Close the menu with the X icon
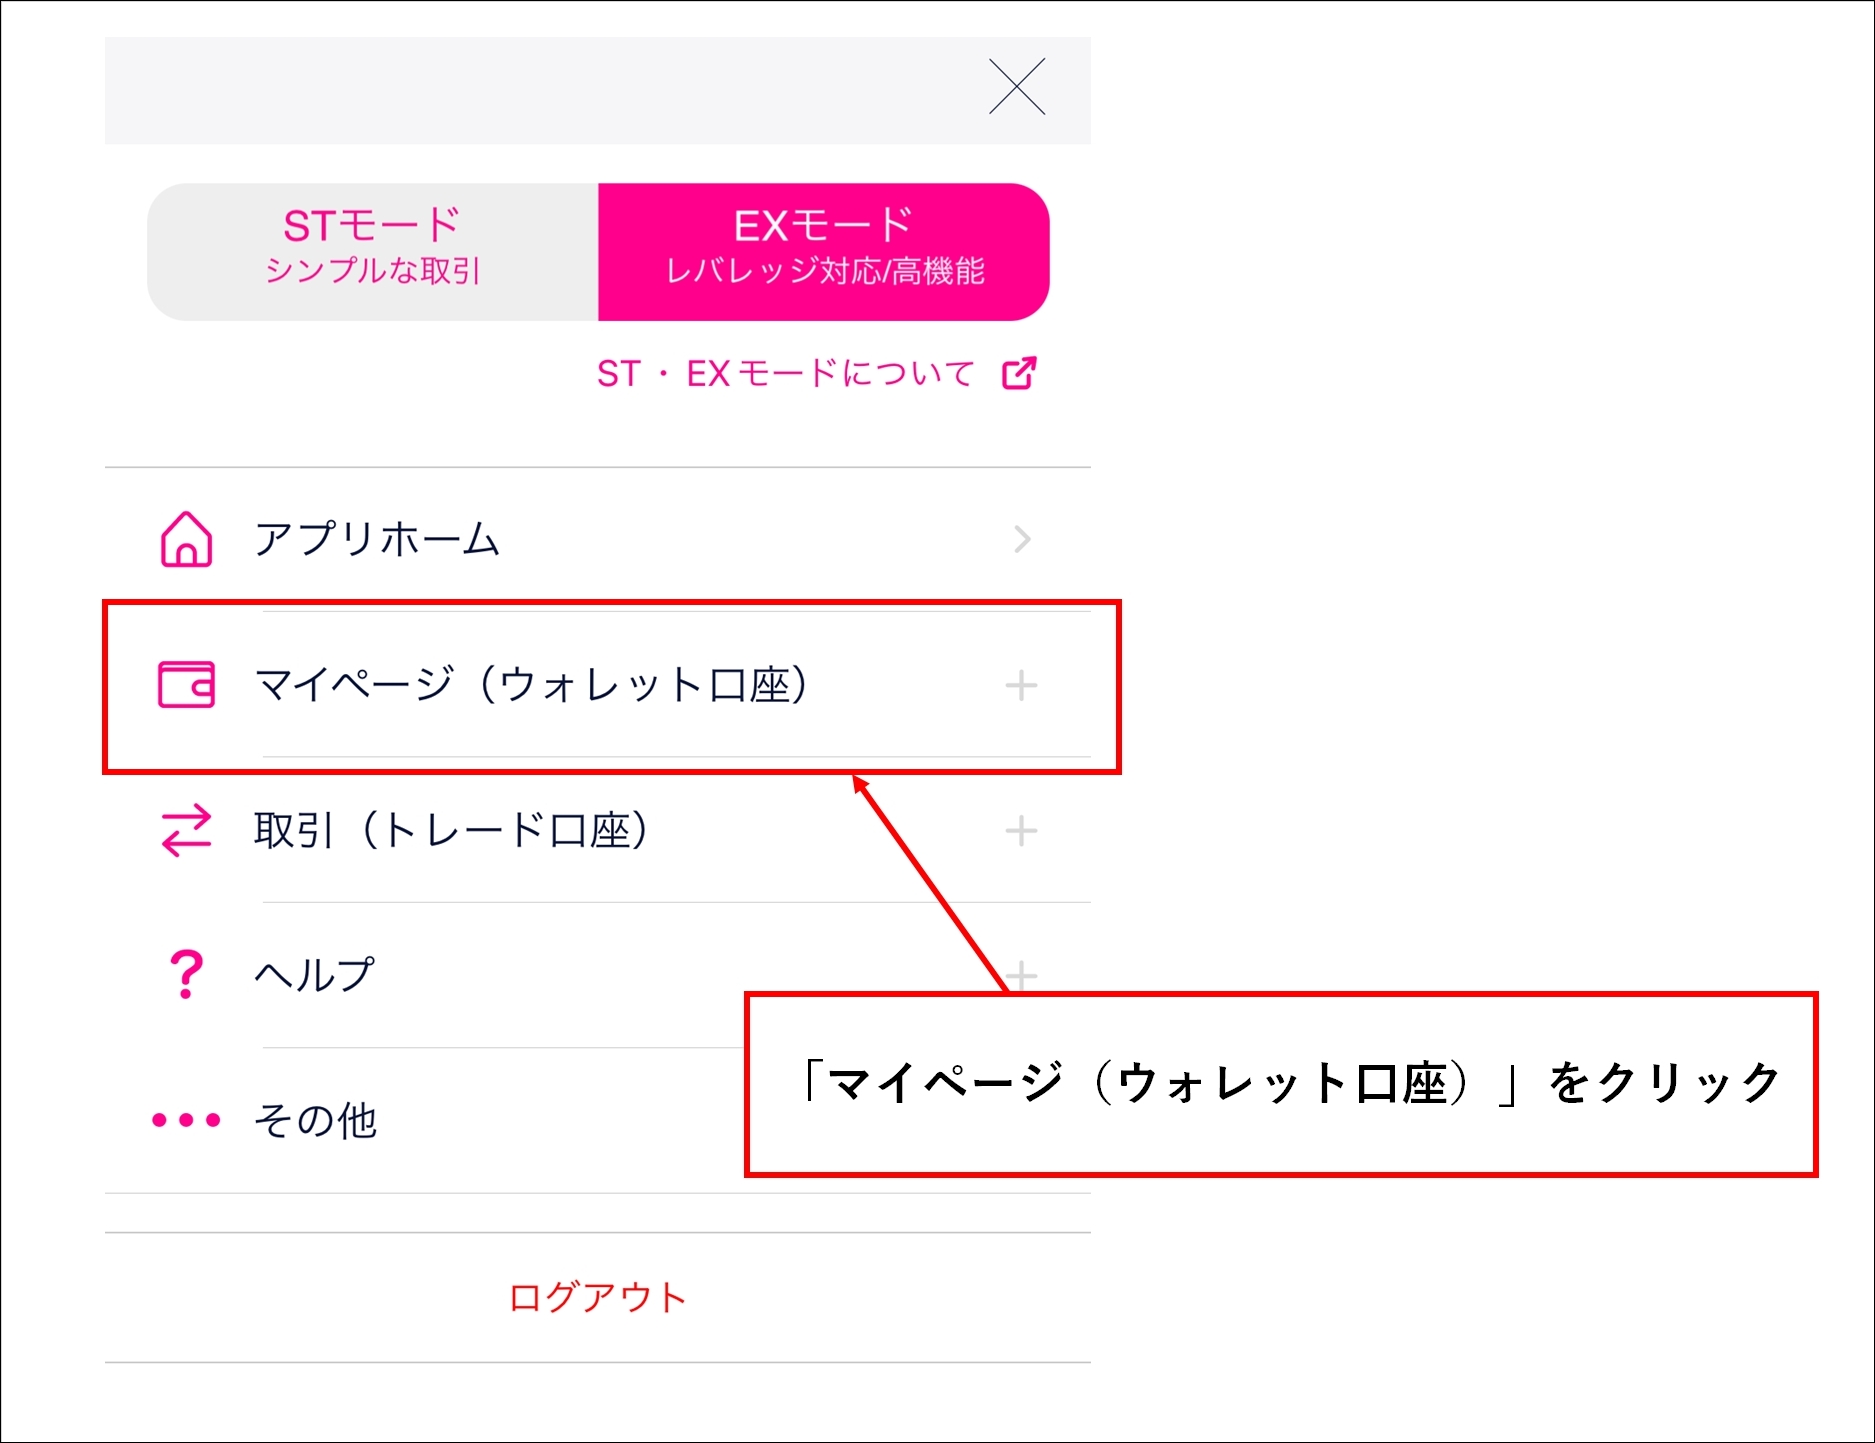The image size is (1875, 1443). (1016, 87)
